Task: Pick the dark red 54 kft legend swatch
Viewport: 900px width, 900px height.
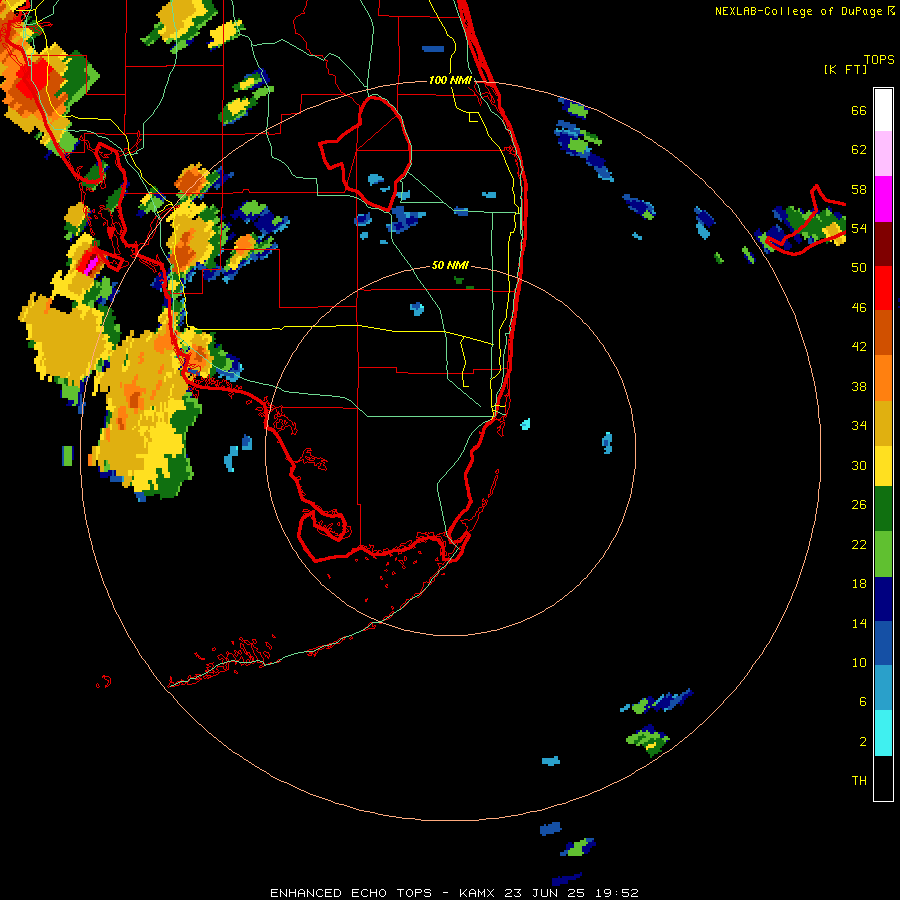Action: tap(883, 244)
